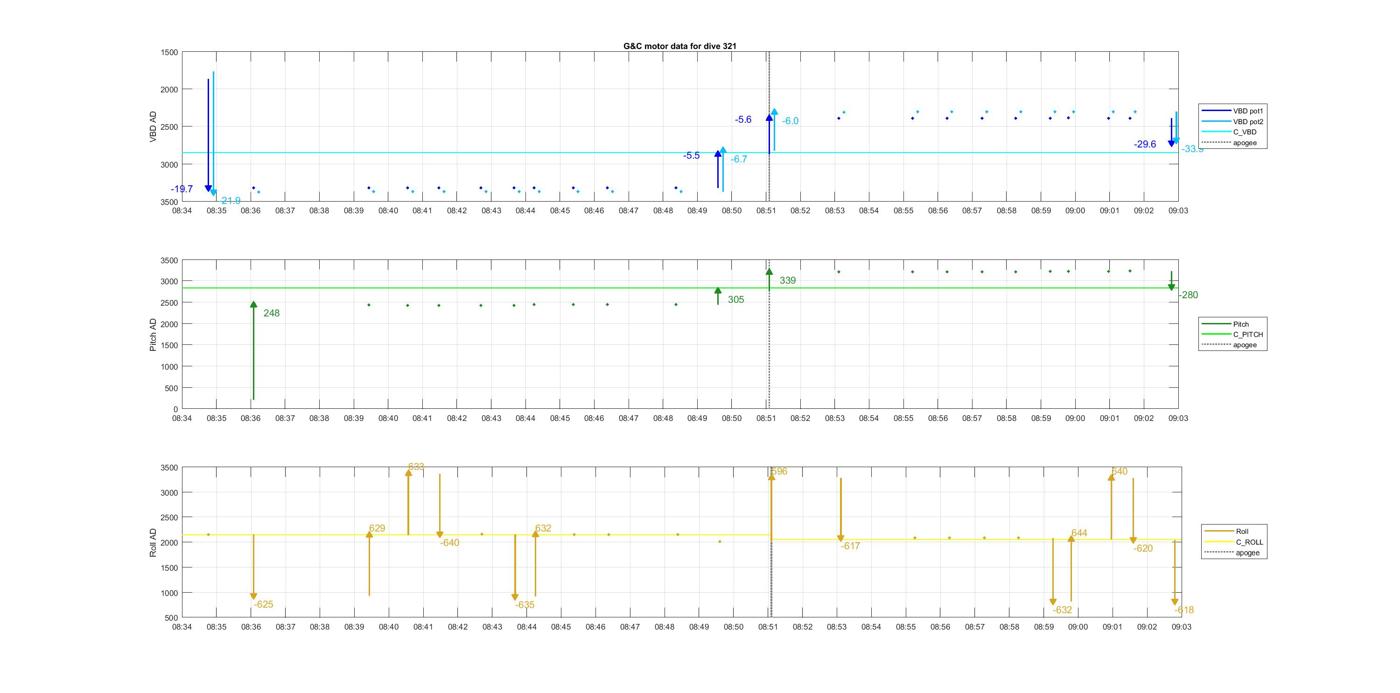
Task: Click the '339' pitch data label
Action: (788, 281)
